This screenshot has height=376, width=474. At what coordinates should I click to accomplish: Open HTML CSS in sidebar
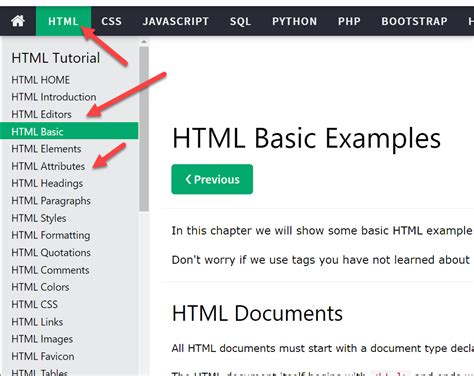click(x=34, y=304)
